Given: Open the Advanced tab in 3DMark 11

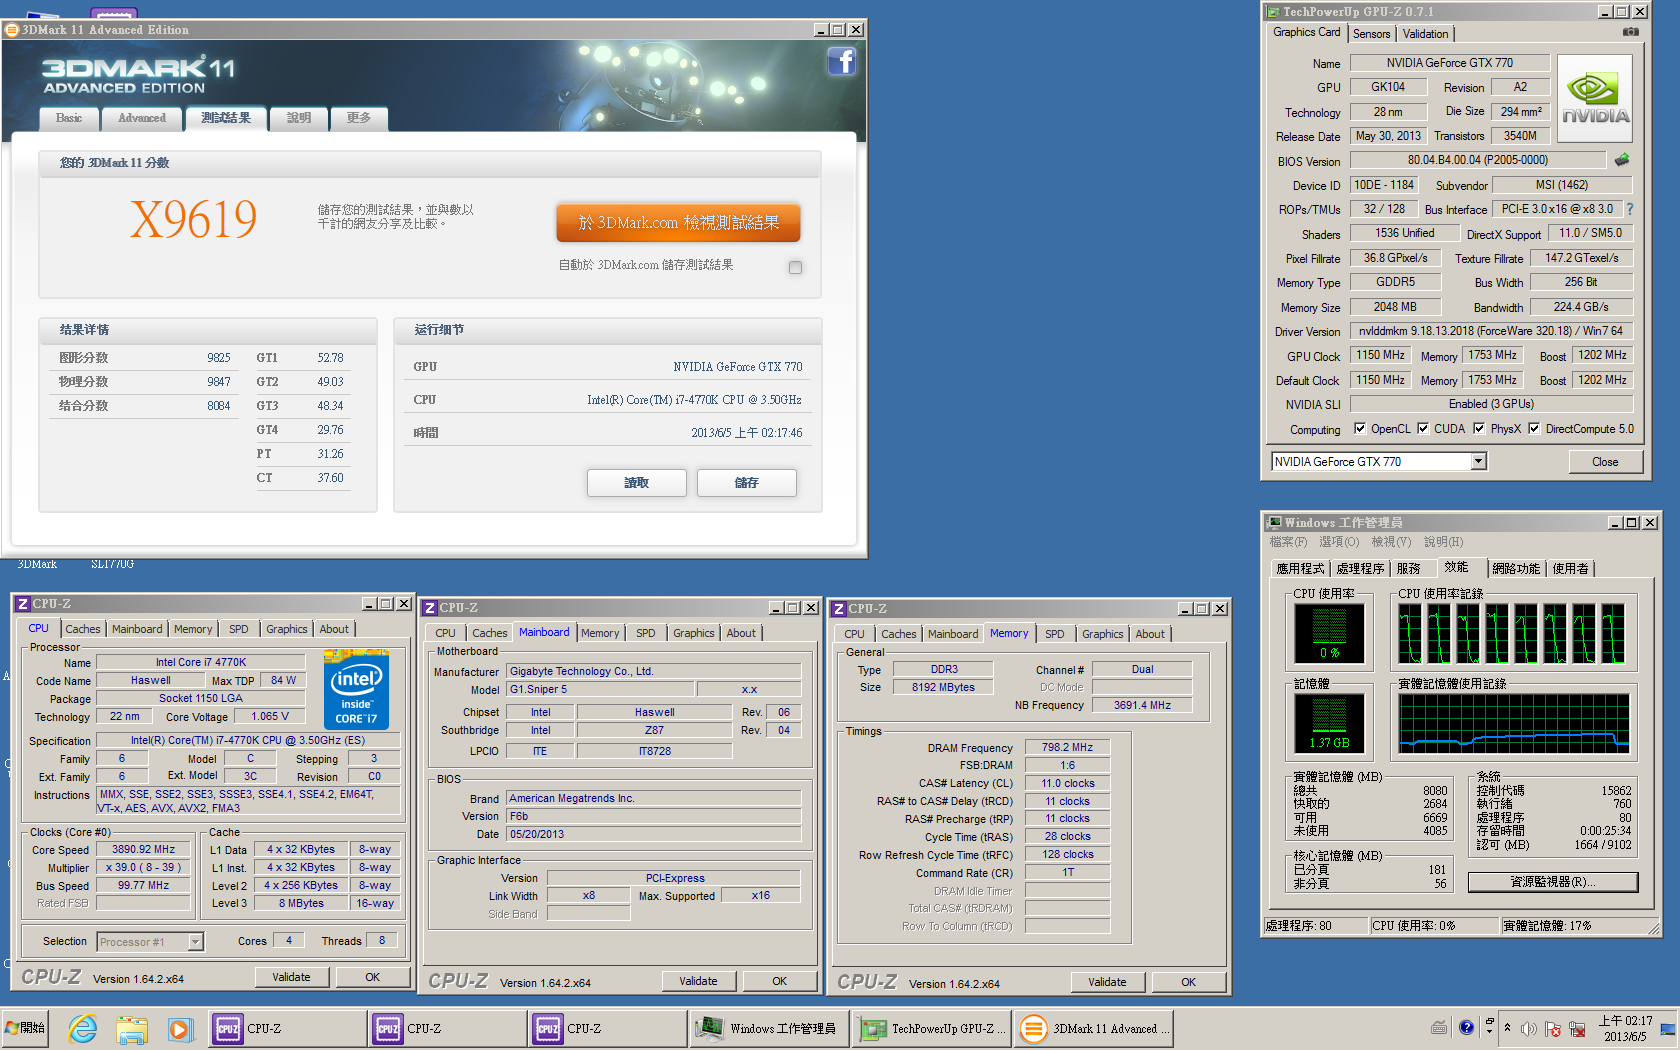Looking at the screenshot, I should click(142, 118).
